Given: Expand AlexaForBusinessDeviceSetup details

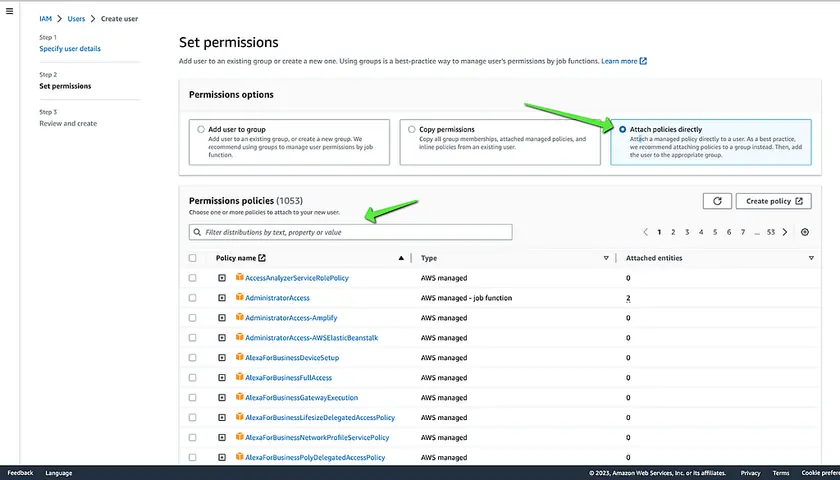Looking at the screenshot, I should (222, 358).
